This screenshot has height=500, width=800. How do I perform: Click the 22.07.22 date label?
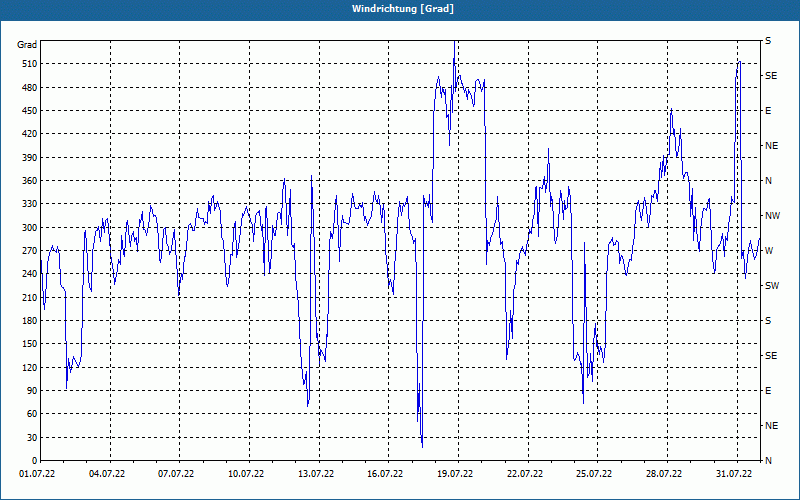click(x=524, y=474)
